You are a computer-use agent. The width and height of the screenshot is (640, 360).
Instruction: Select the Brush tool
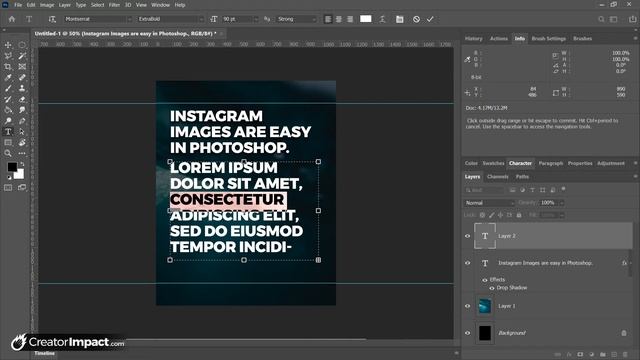pyautogui.click(x=8, y=88)
